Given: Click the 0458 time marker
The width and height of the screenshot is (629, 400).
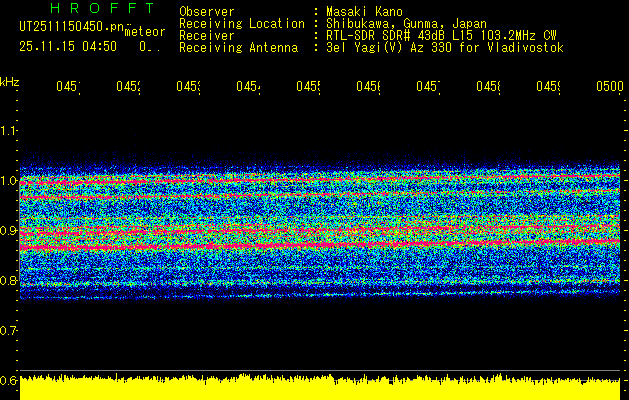Looking at the screenshot, I should pos(489,86).
